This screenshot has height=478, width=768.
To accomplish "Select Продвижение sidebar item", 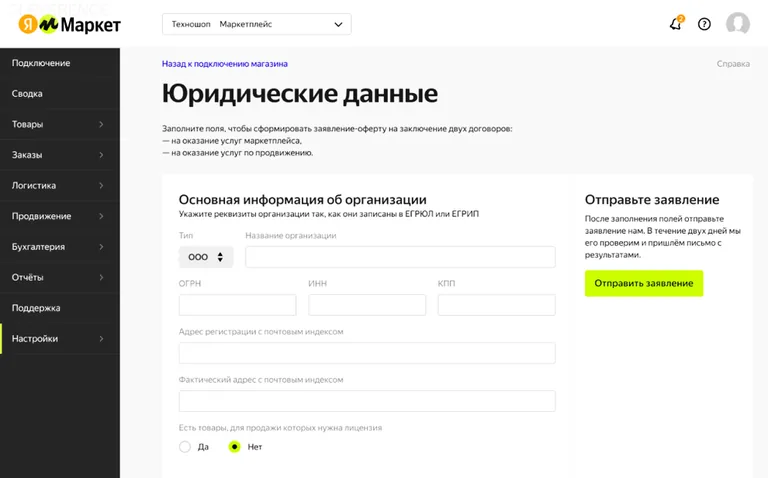I will [60, 216].
